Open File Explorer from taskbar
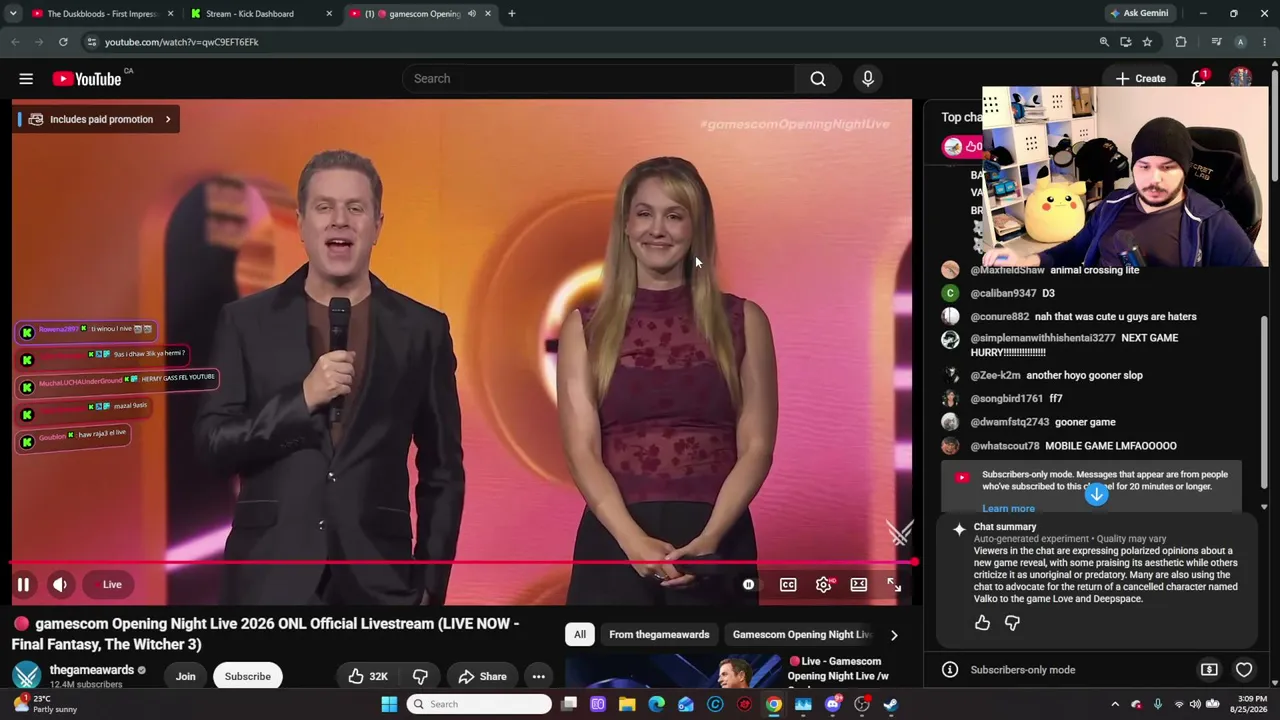1280x720 pixels. tap(627, 704)
